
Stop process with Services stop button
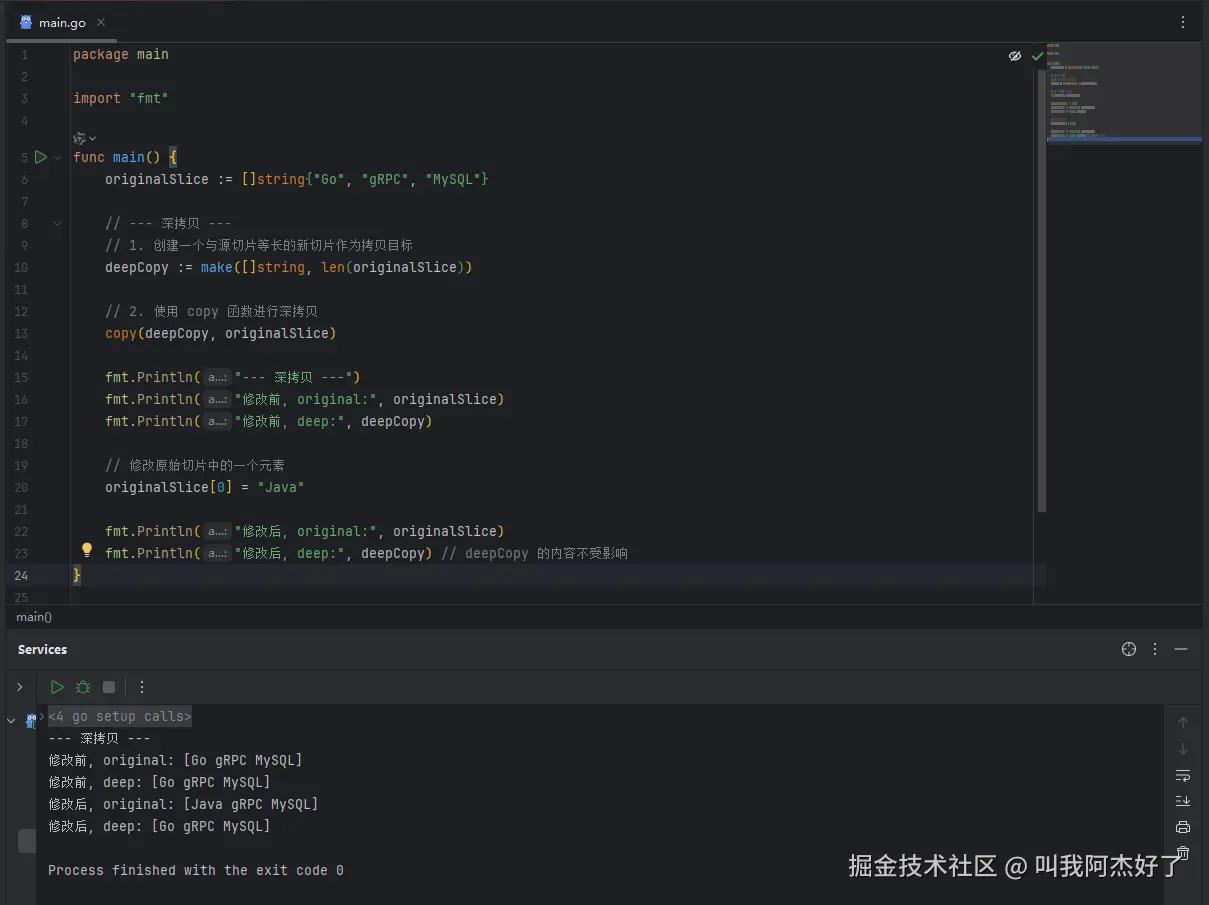[x=109, y=687]
